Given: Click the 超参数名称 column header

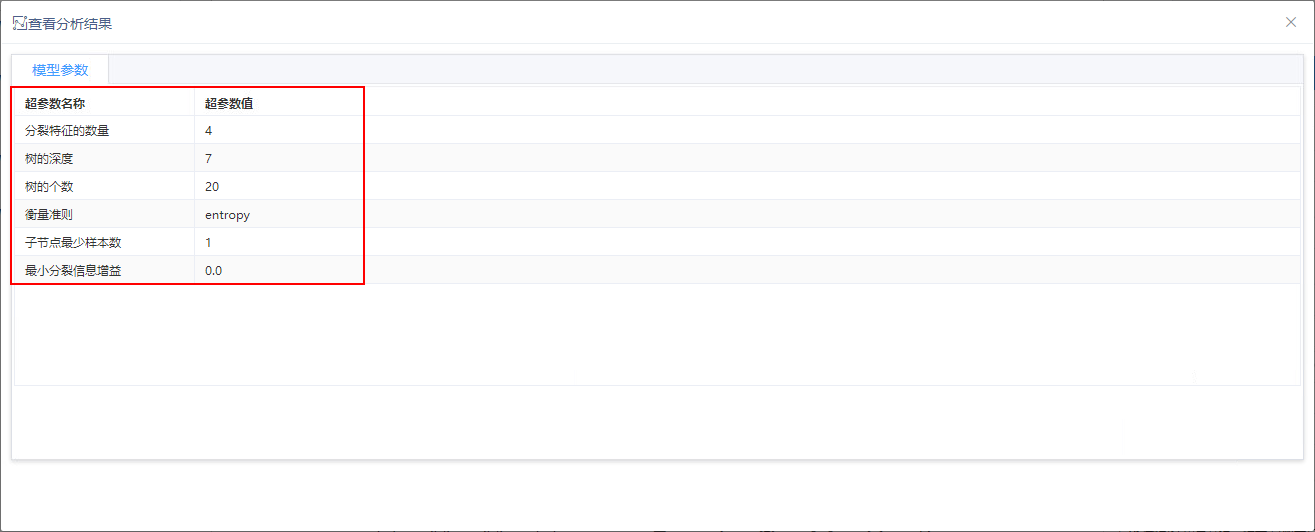Looking at the screenshot, I should 55,102.
